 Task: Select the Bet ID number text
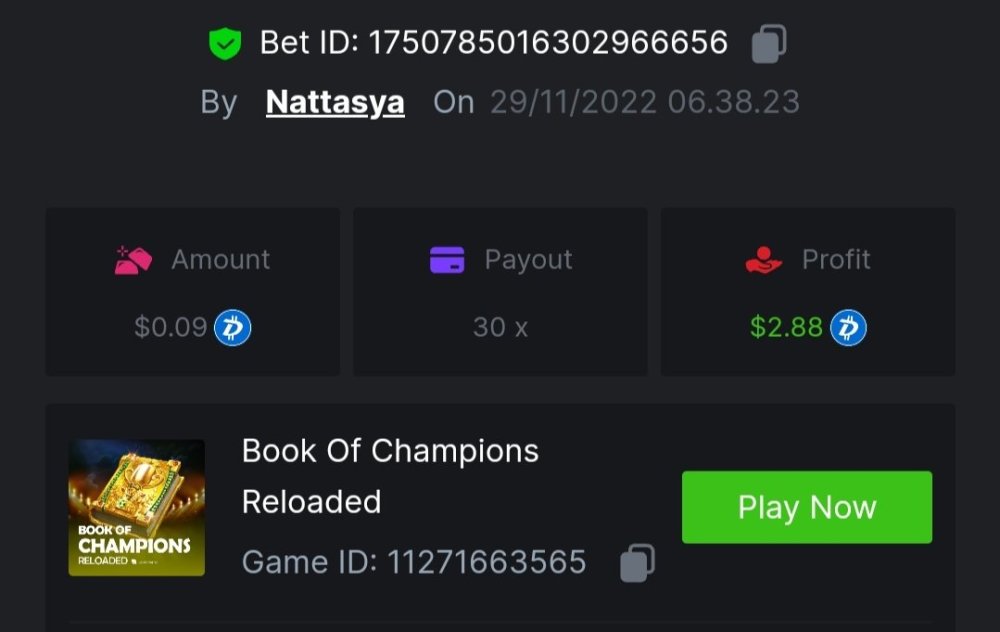pos(548,43)
